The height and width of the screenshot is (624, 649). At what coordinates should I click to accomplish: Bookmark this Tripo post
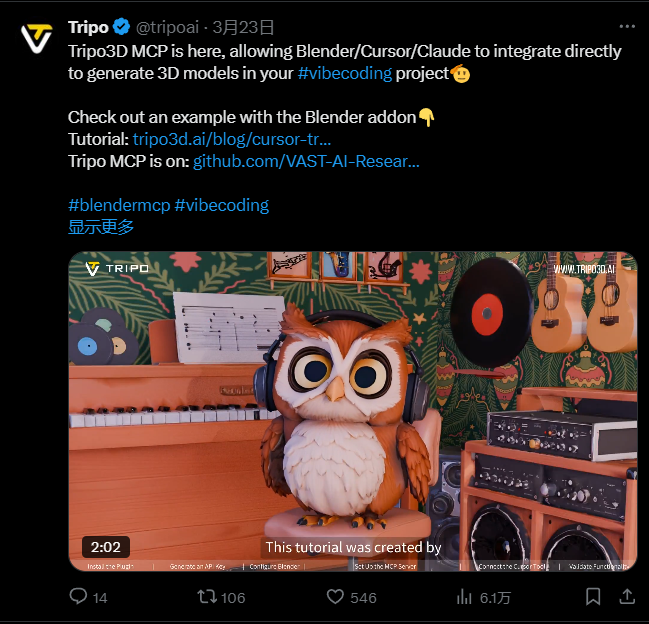(x=593, y=597)
